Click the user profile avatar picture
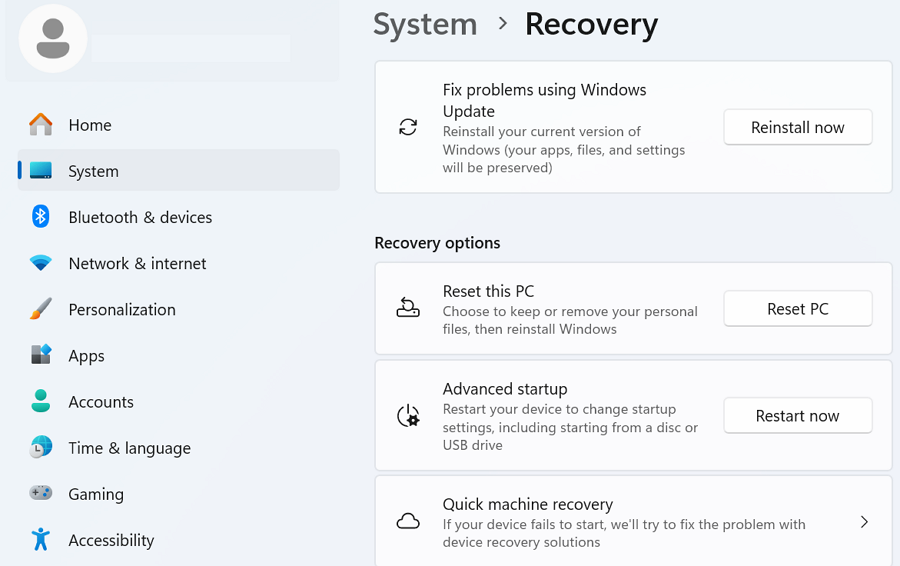The image size is (900, 566). pyautogui.click(x=53, y=39)
